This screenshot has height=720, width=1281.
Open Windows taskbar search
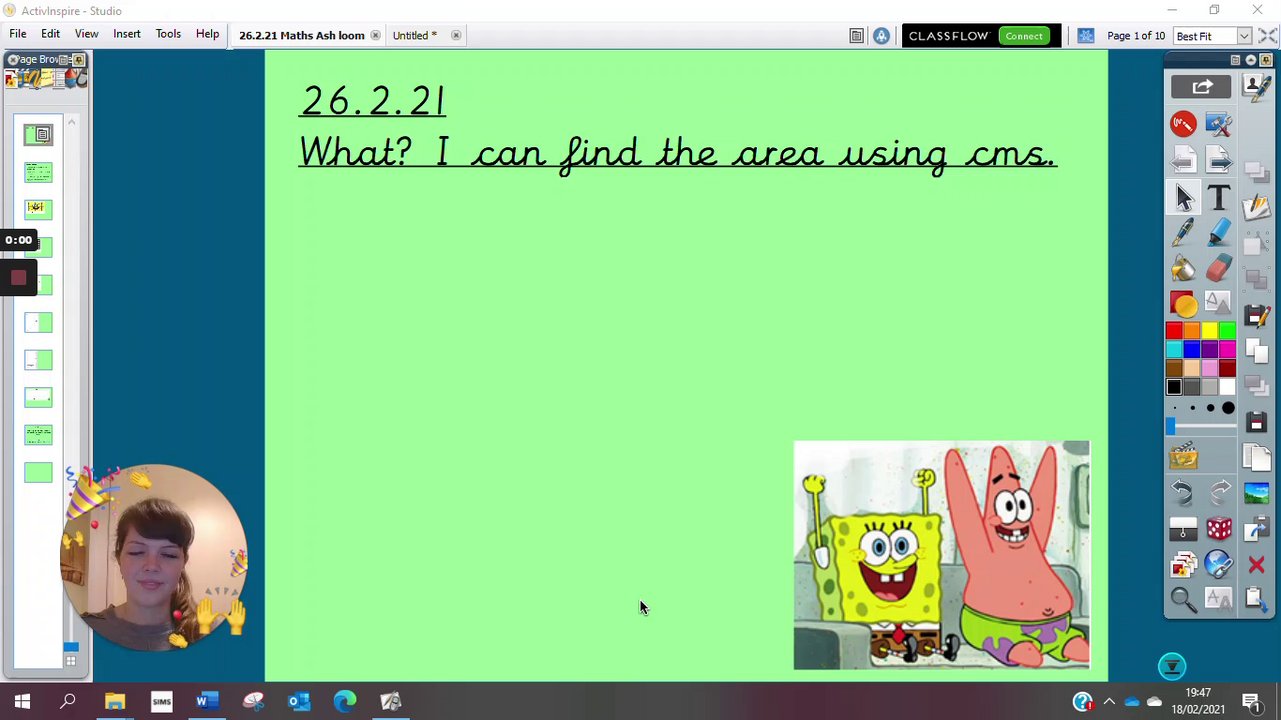point(68,702)
